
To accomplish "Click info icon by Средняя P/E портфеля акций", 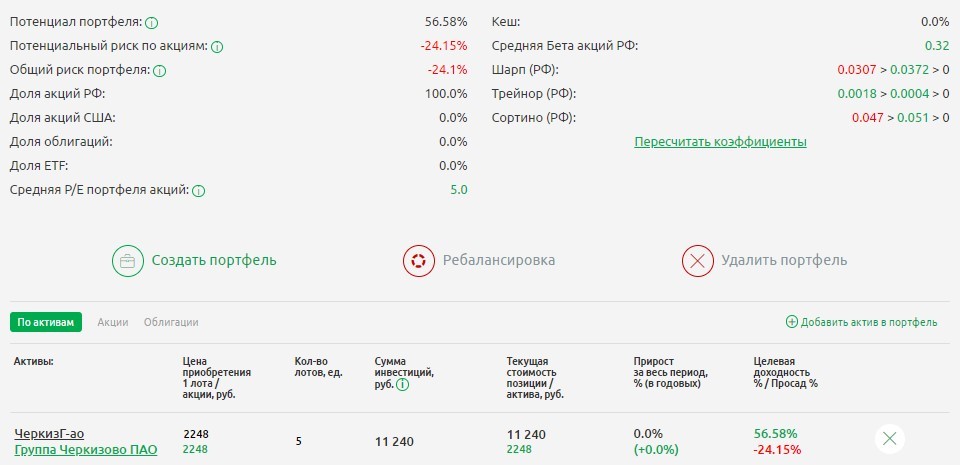I will (x=198, y=190).
